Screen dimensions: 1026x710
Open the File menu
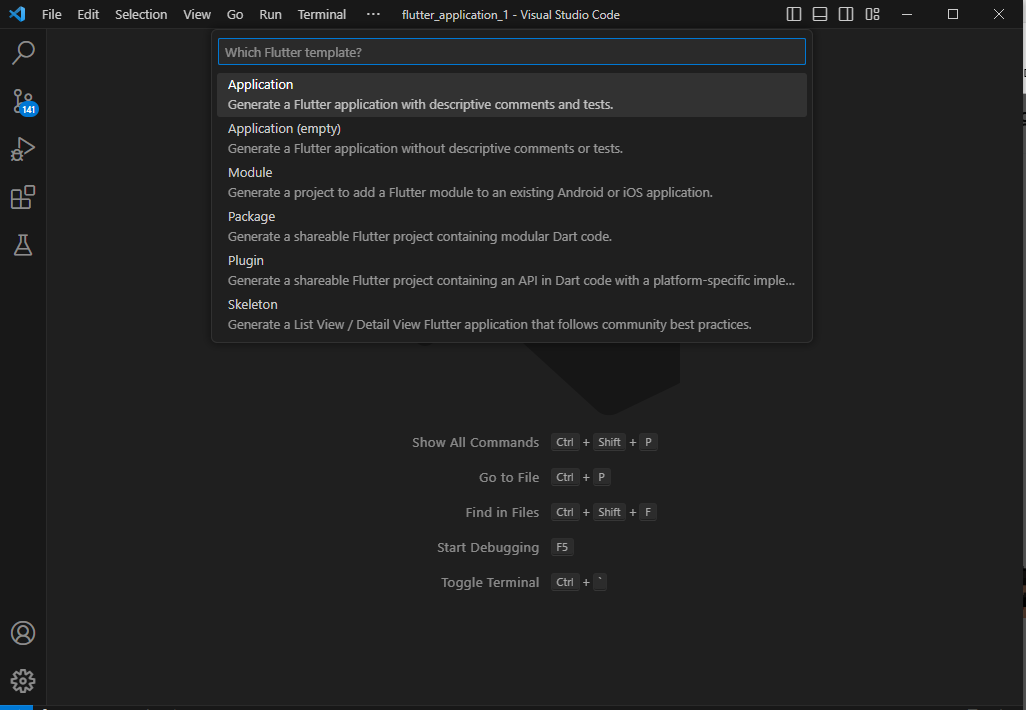(x=52, y=14)
